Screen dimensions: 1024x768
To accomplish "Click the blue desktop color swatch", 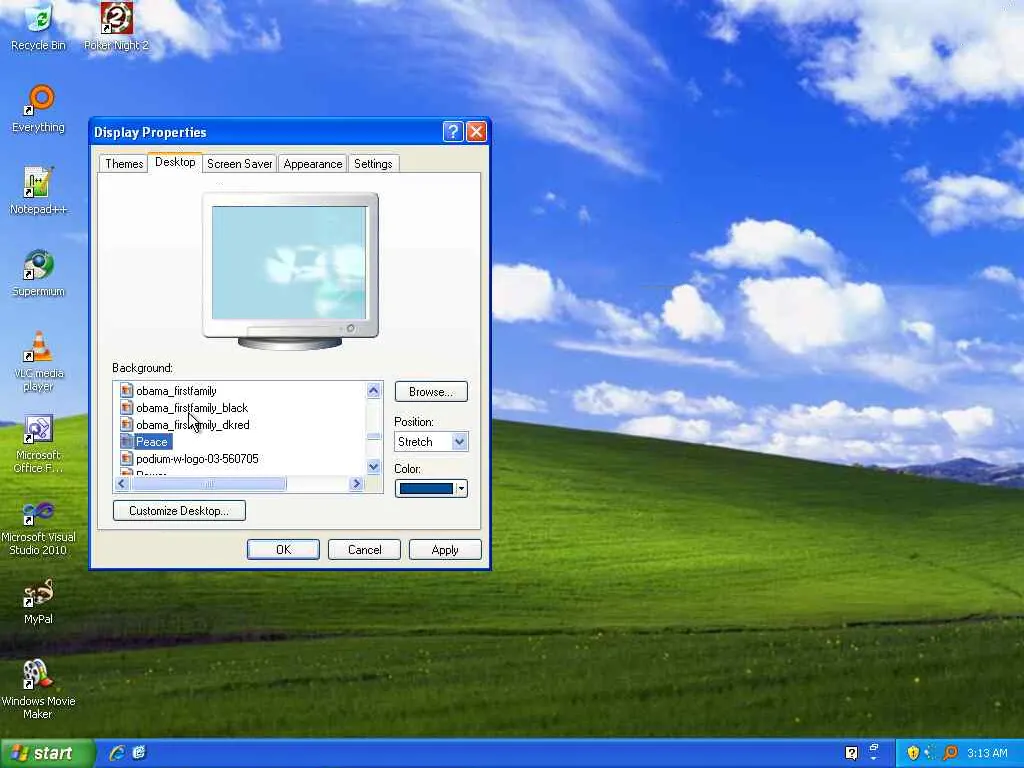I will click(426, 488).
